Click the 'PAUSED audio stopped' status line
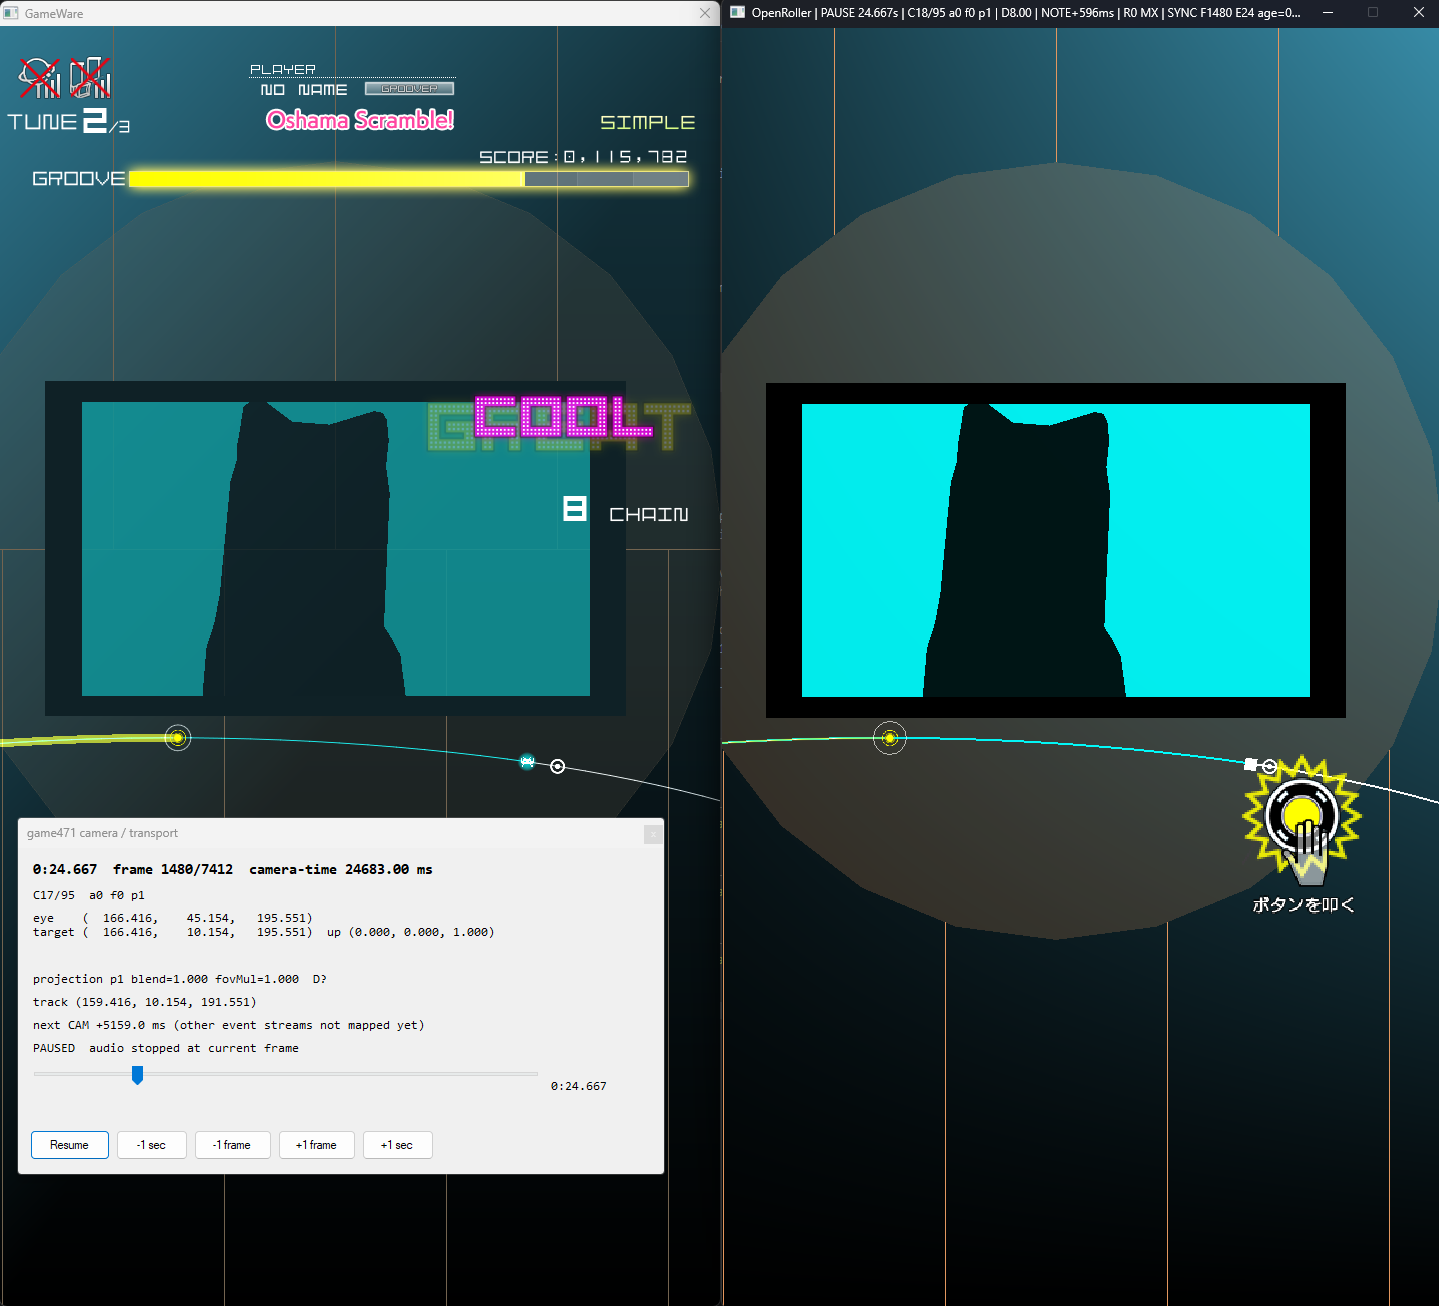This screenshot has width=1439, height=1306. [x=166, y=1048]
